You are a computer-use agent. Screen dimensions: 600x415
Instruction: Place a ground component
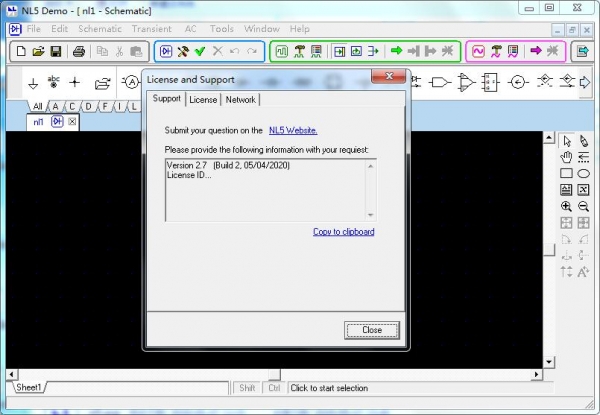click(x=33, y=83)
